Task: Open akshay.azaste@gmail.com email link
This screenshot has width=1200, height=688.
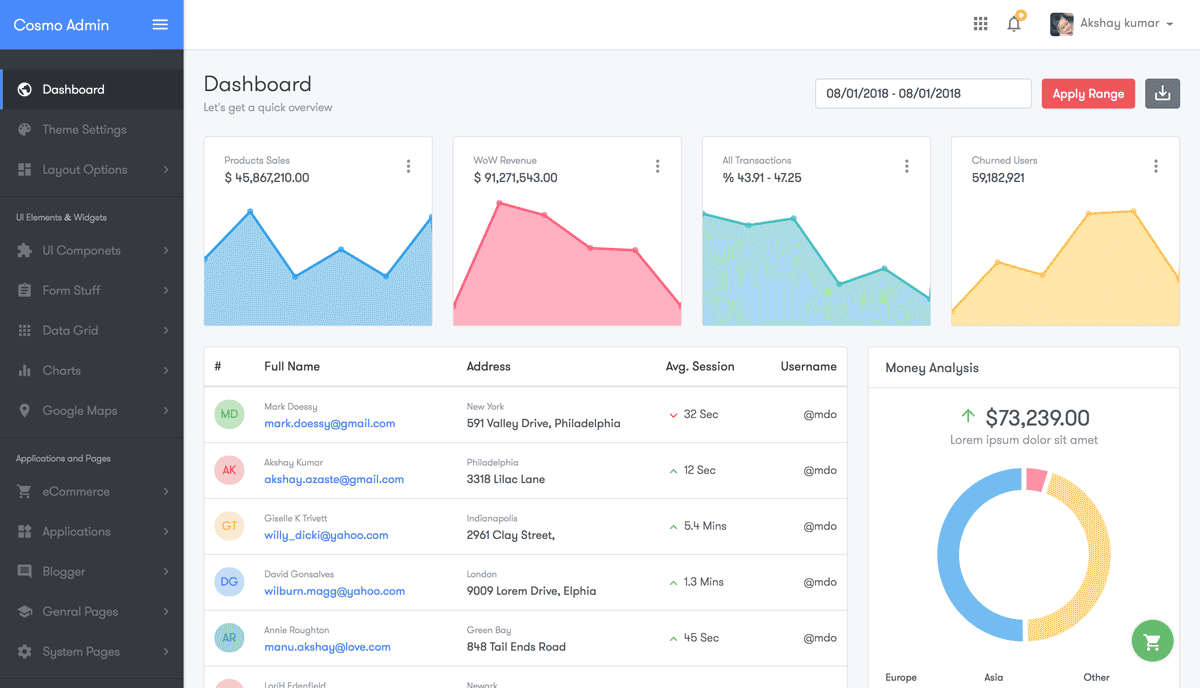Action: [334, 480]
